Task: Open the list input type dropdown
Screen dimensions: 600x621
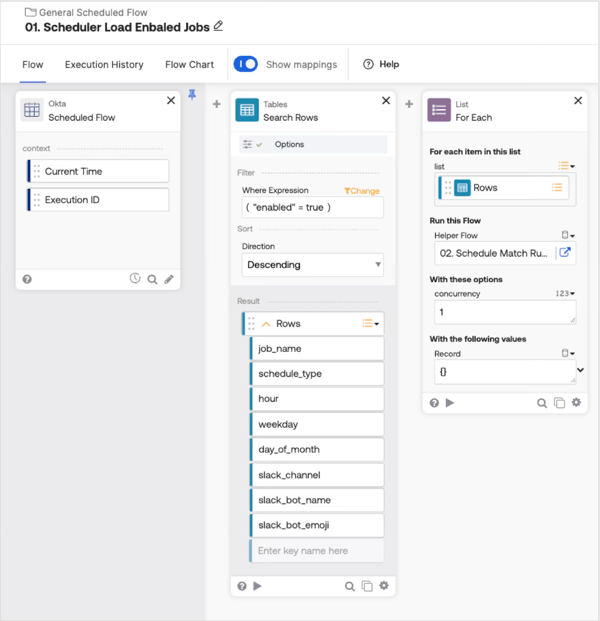Action: pos(566,166)
